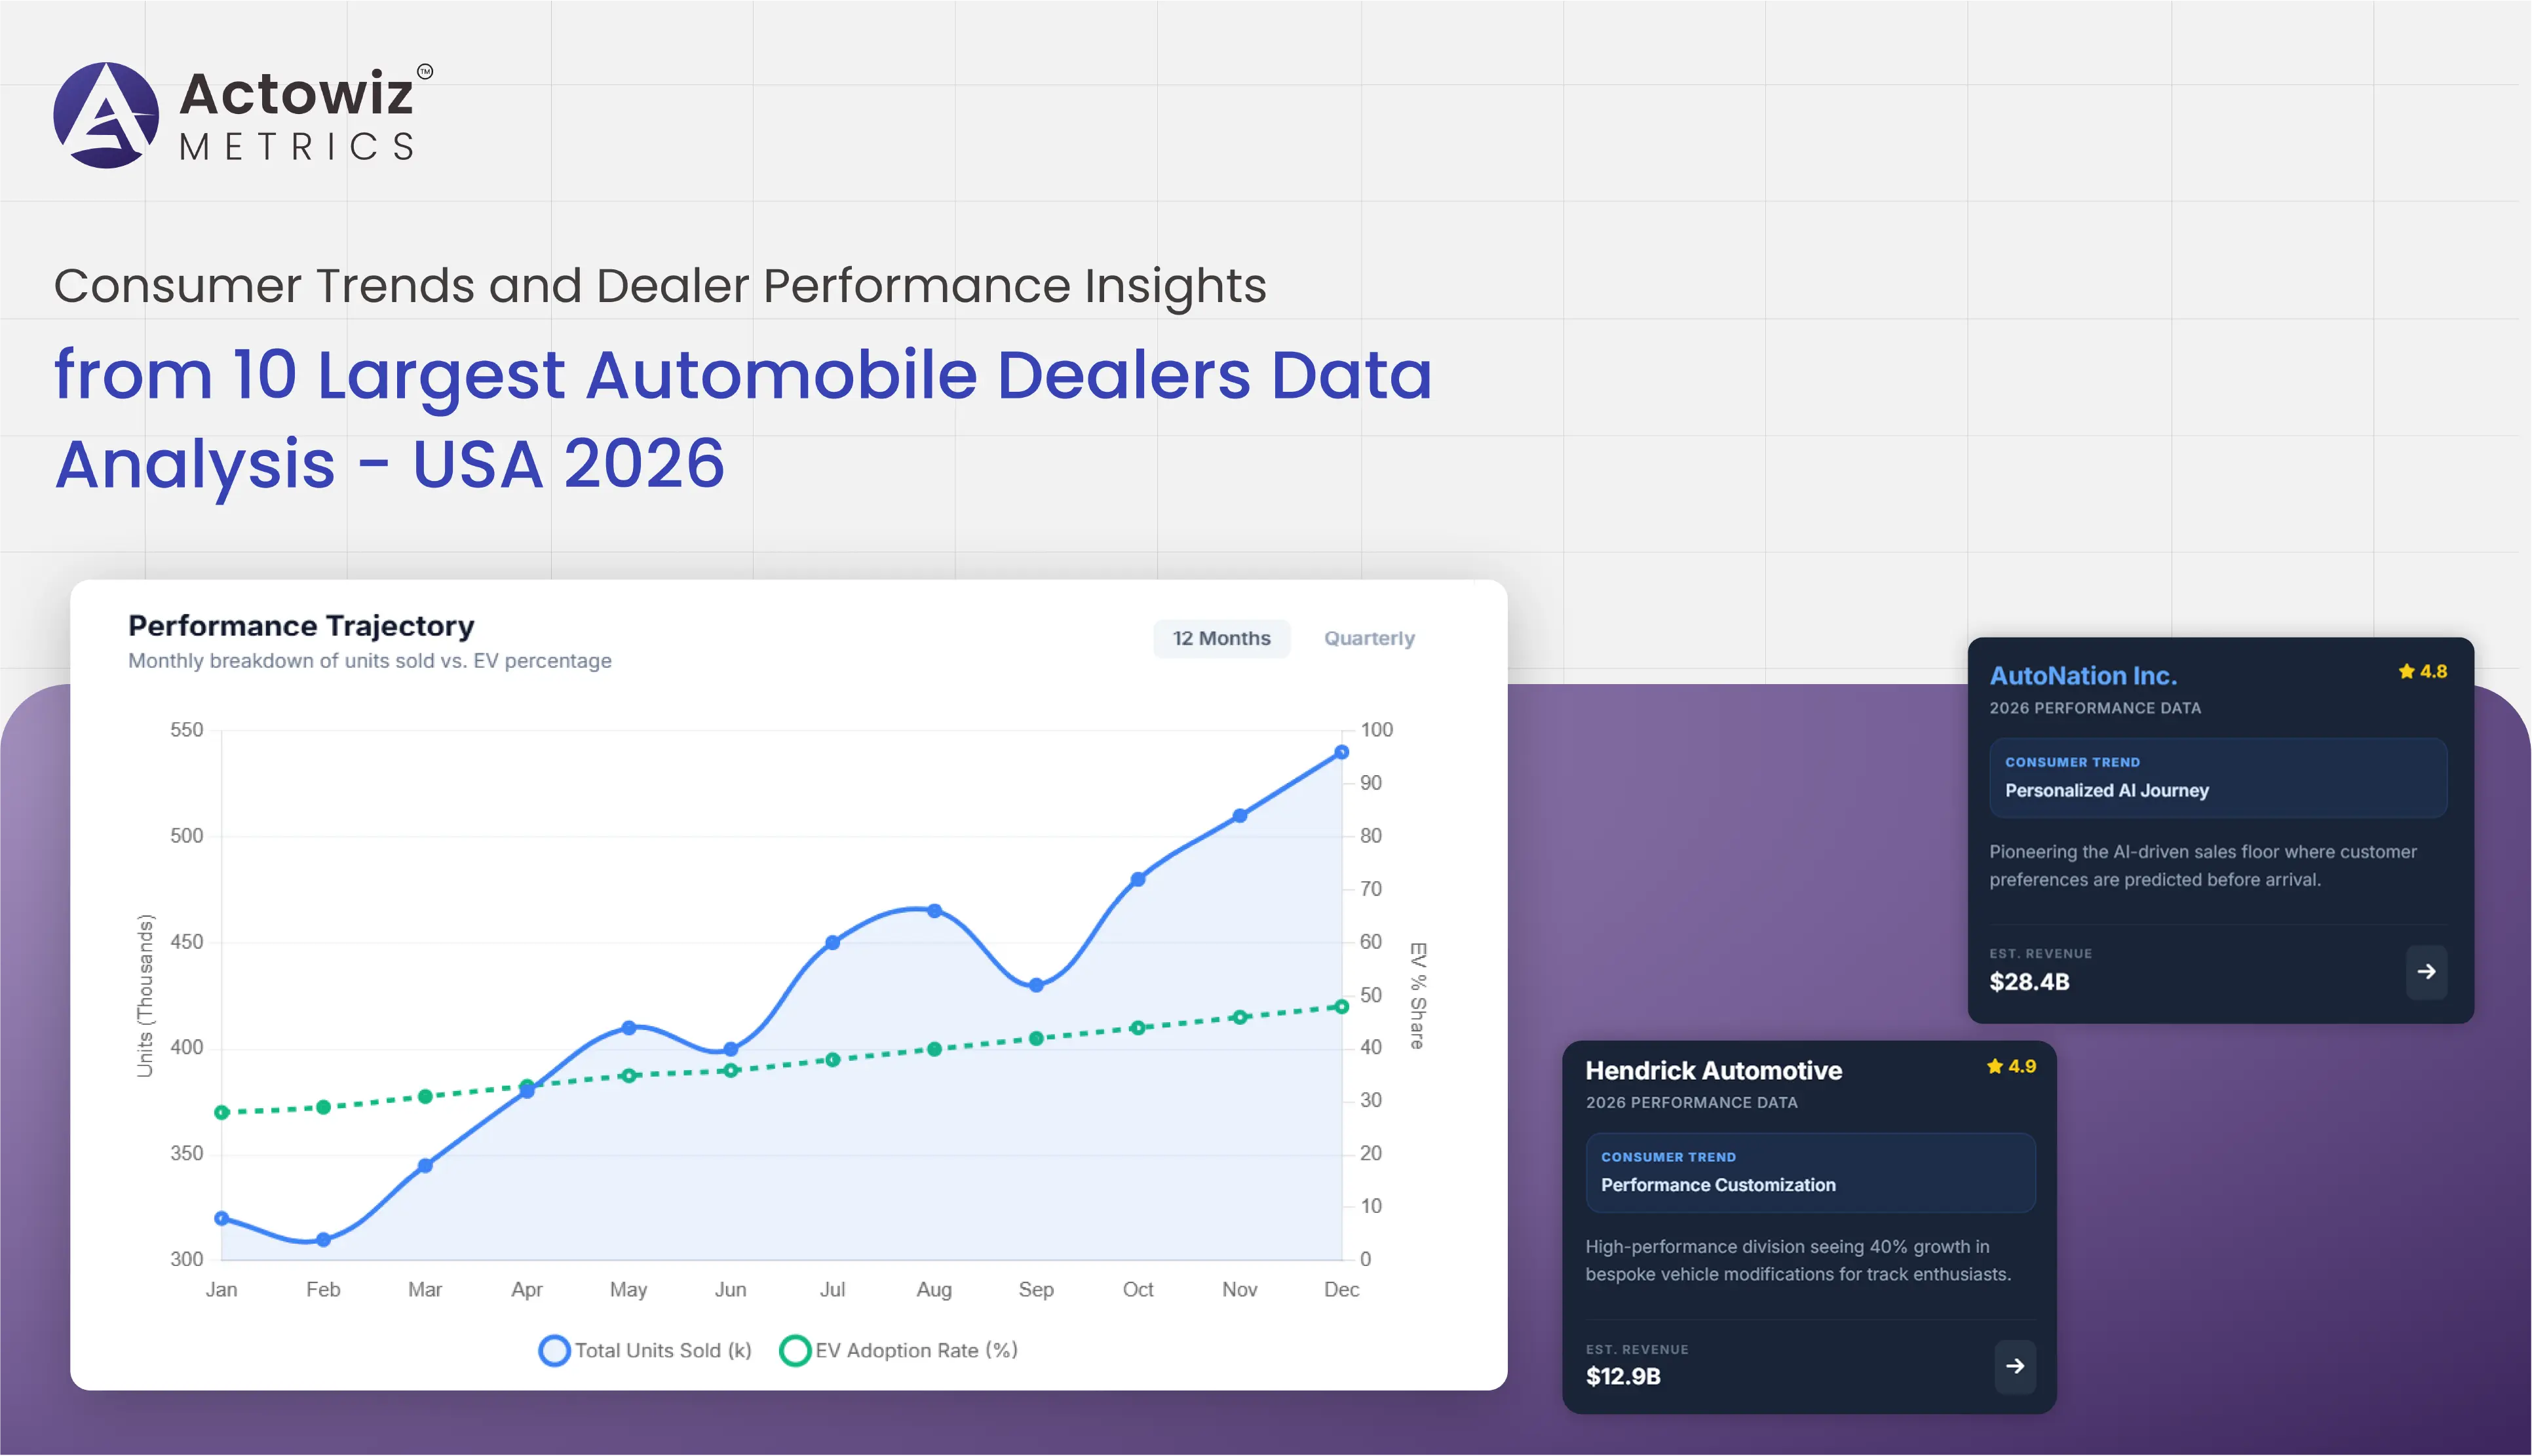Click the Dec units sold data point
The image size is (2532, 1456).
[1341, 752]
